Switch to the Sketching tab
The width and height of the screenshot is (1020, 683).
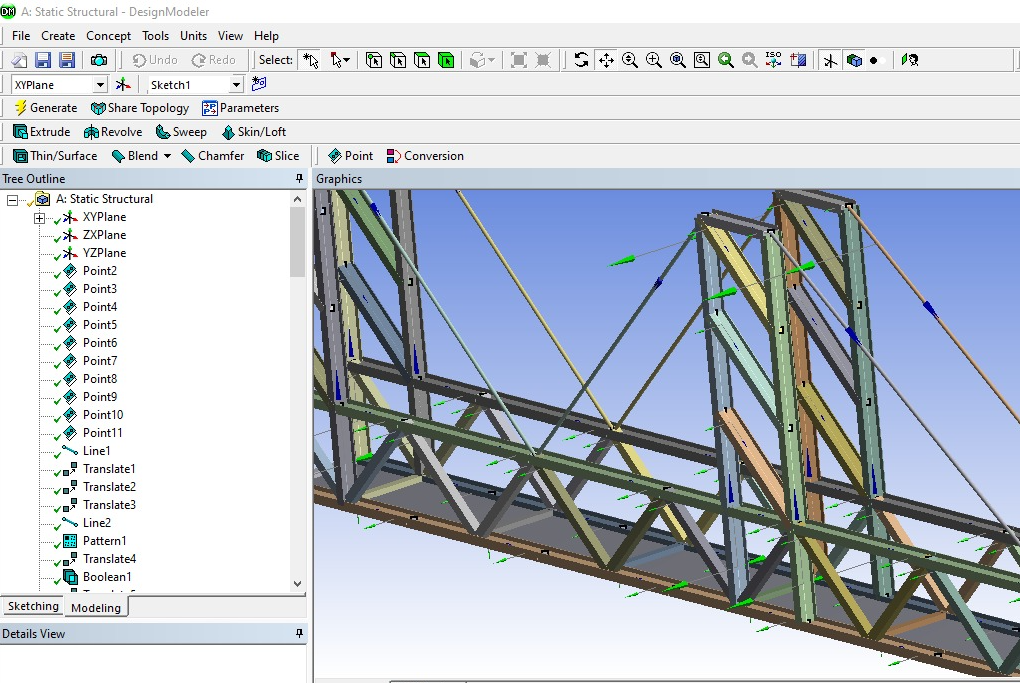tap(33, 606)
